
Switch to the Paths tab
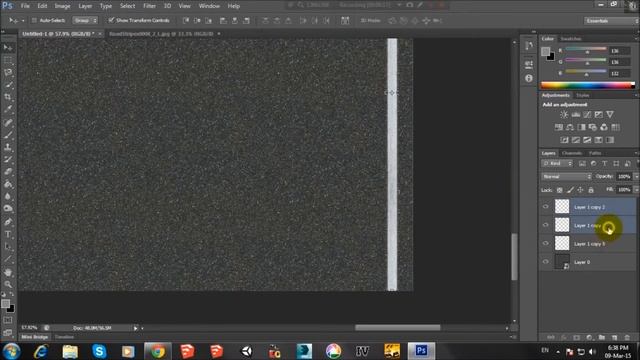595,153
